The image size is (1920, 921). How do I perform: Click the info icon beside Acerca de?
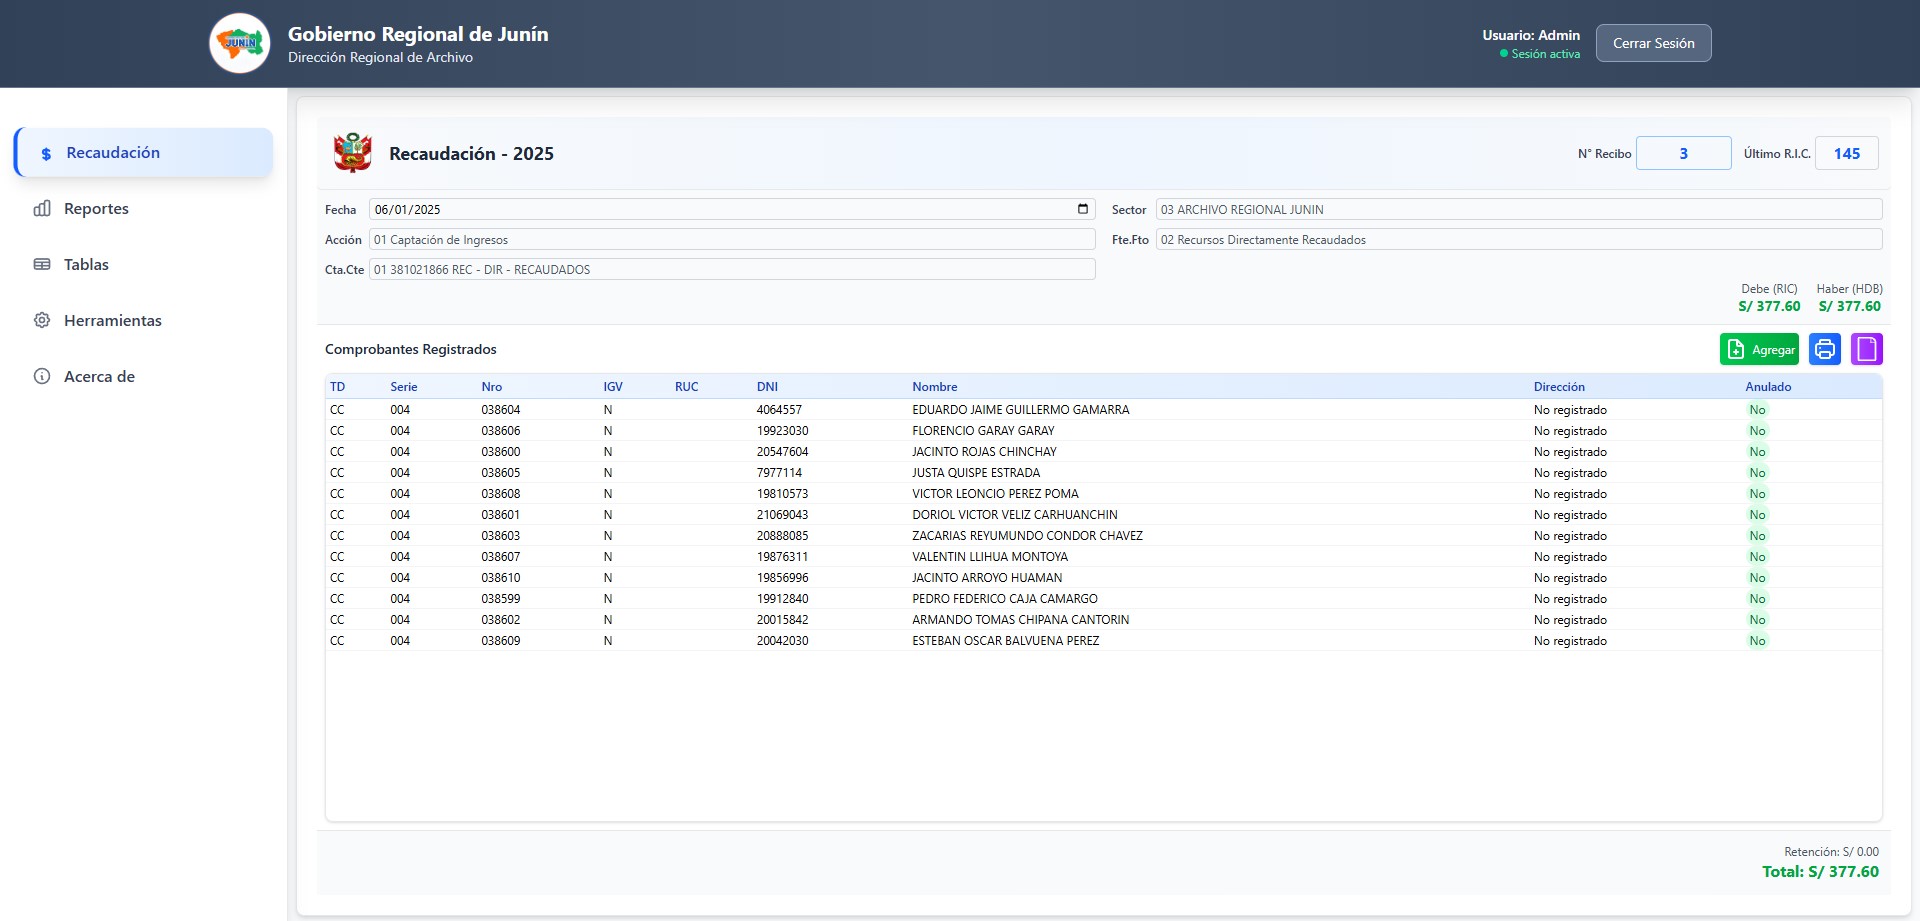42,376
